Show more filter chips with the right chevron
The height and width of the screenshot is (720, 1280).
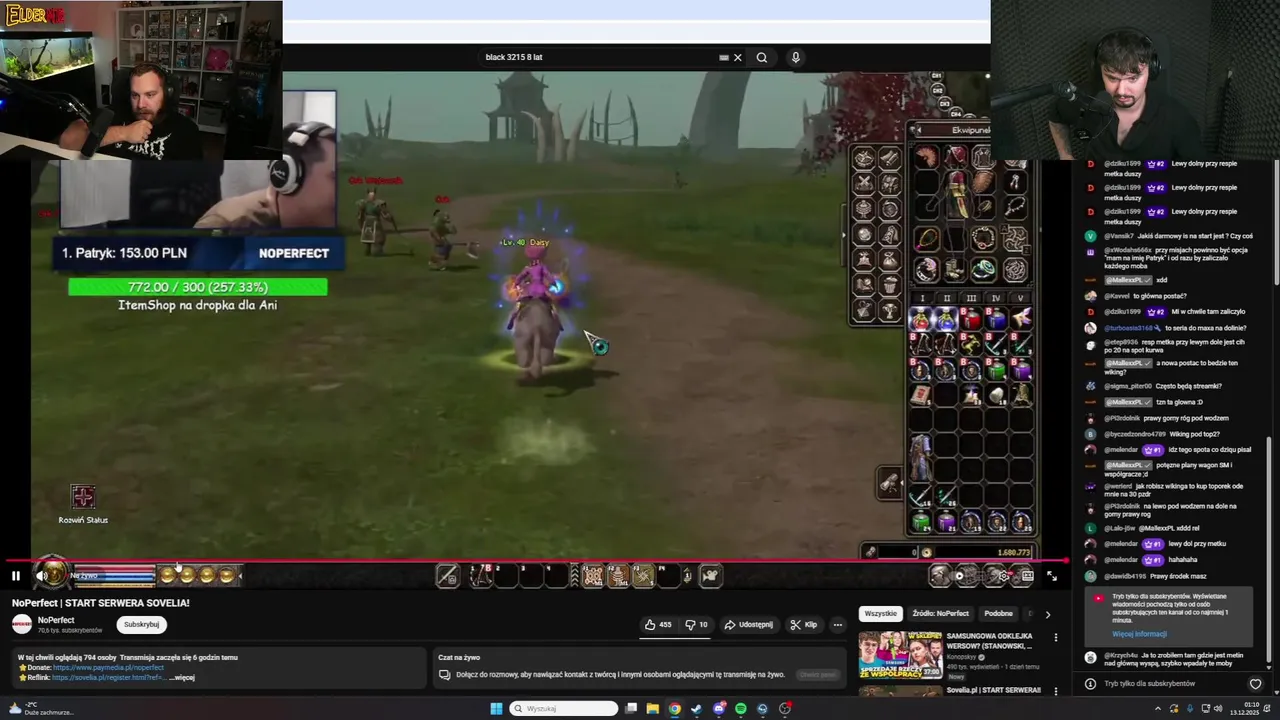coord(1047,614)
